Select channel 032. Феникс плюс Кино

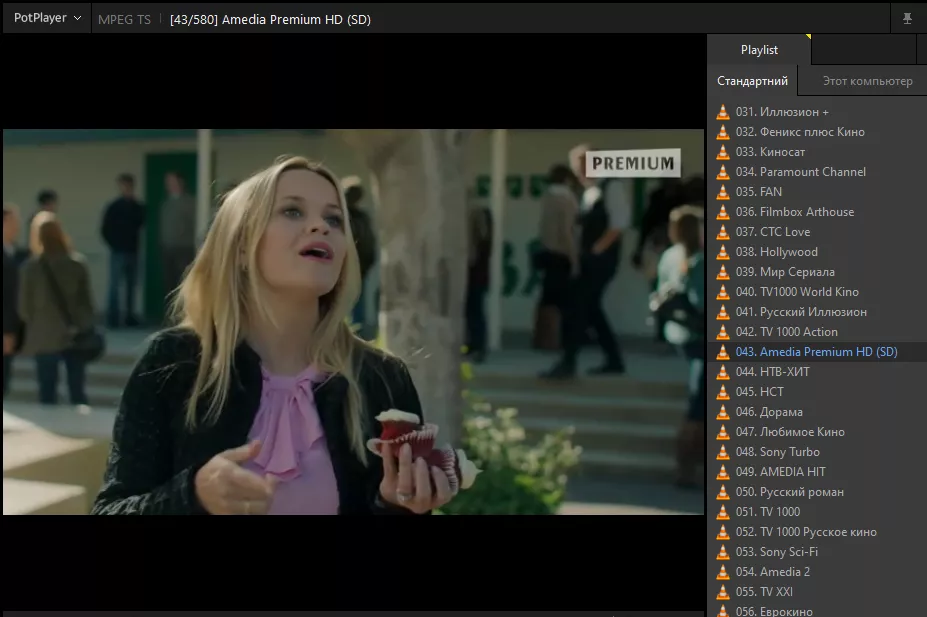point(818,132)
